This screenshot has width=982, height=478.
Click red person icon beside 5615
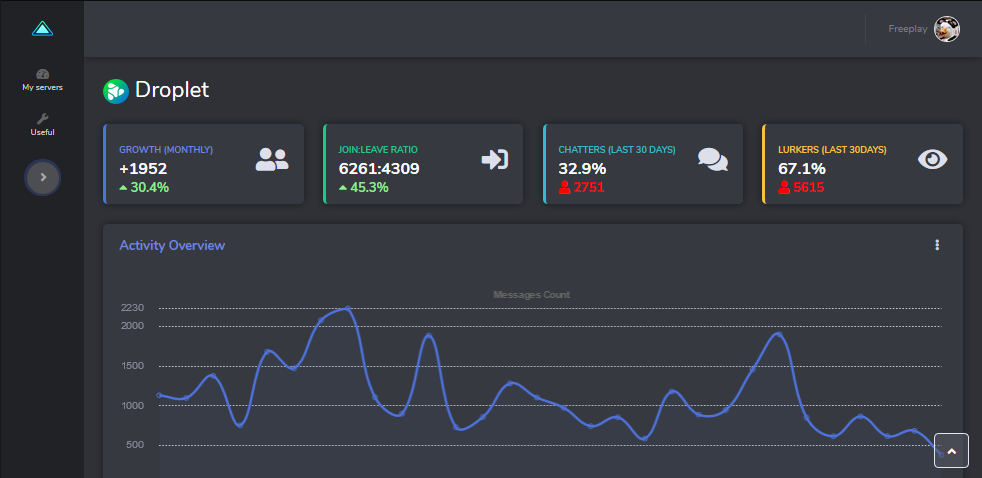783,187
